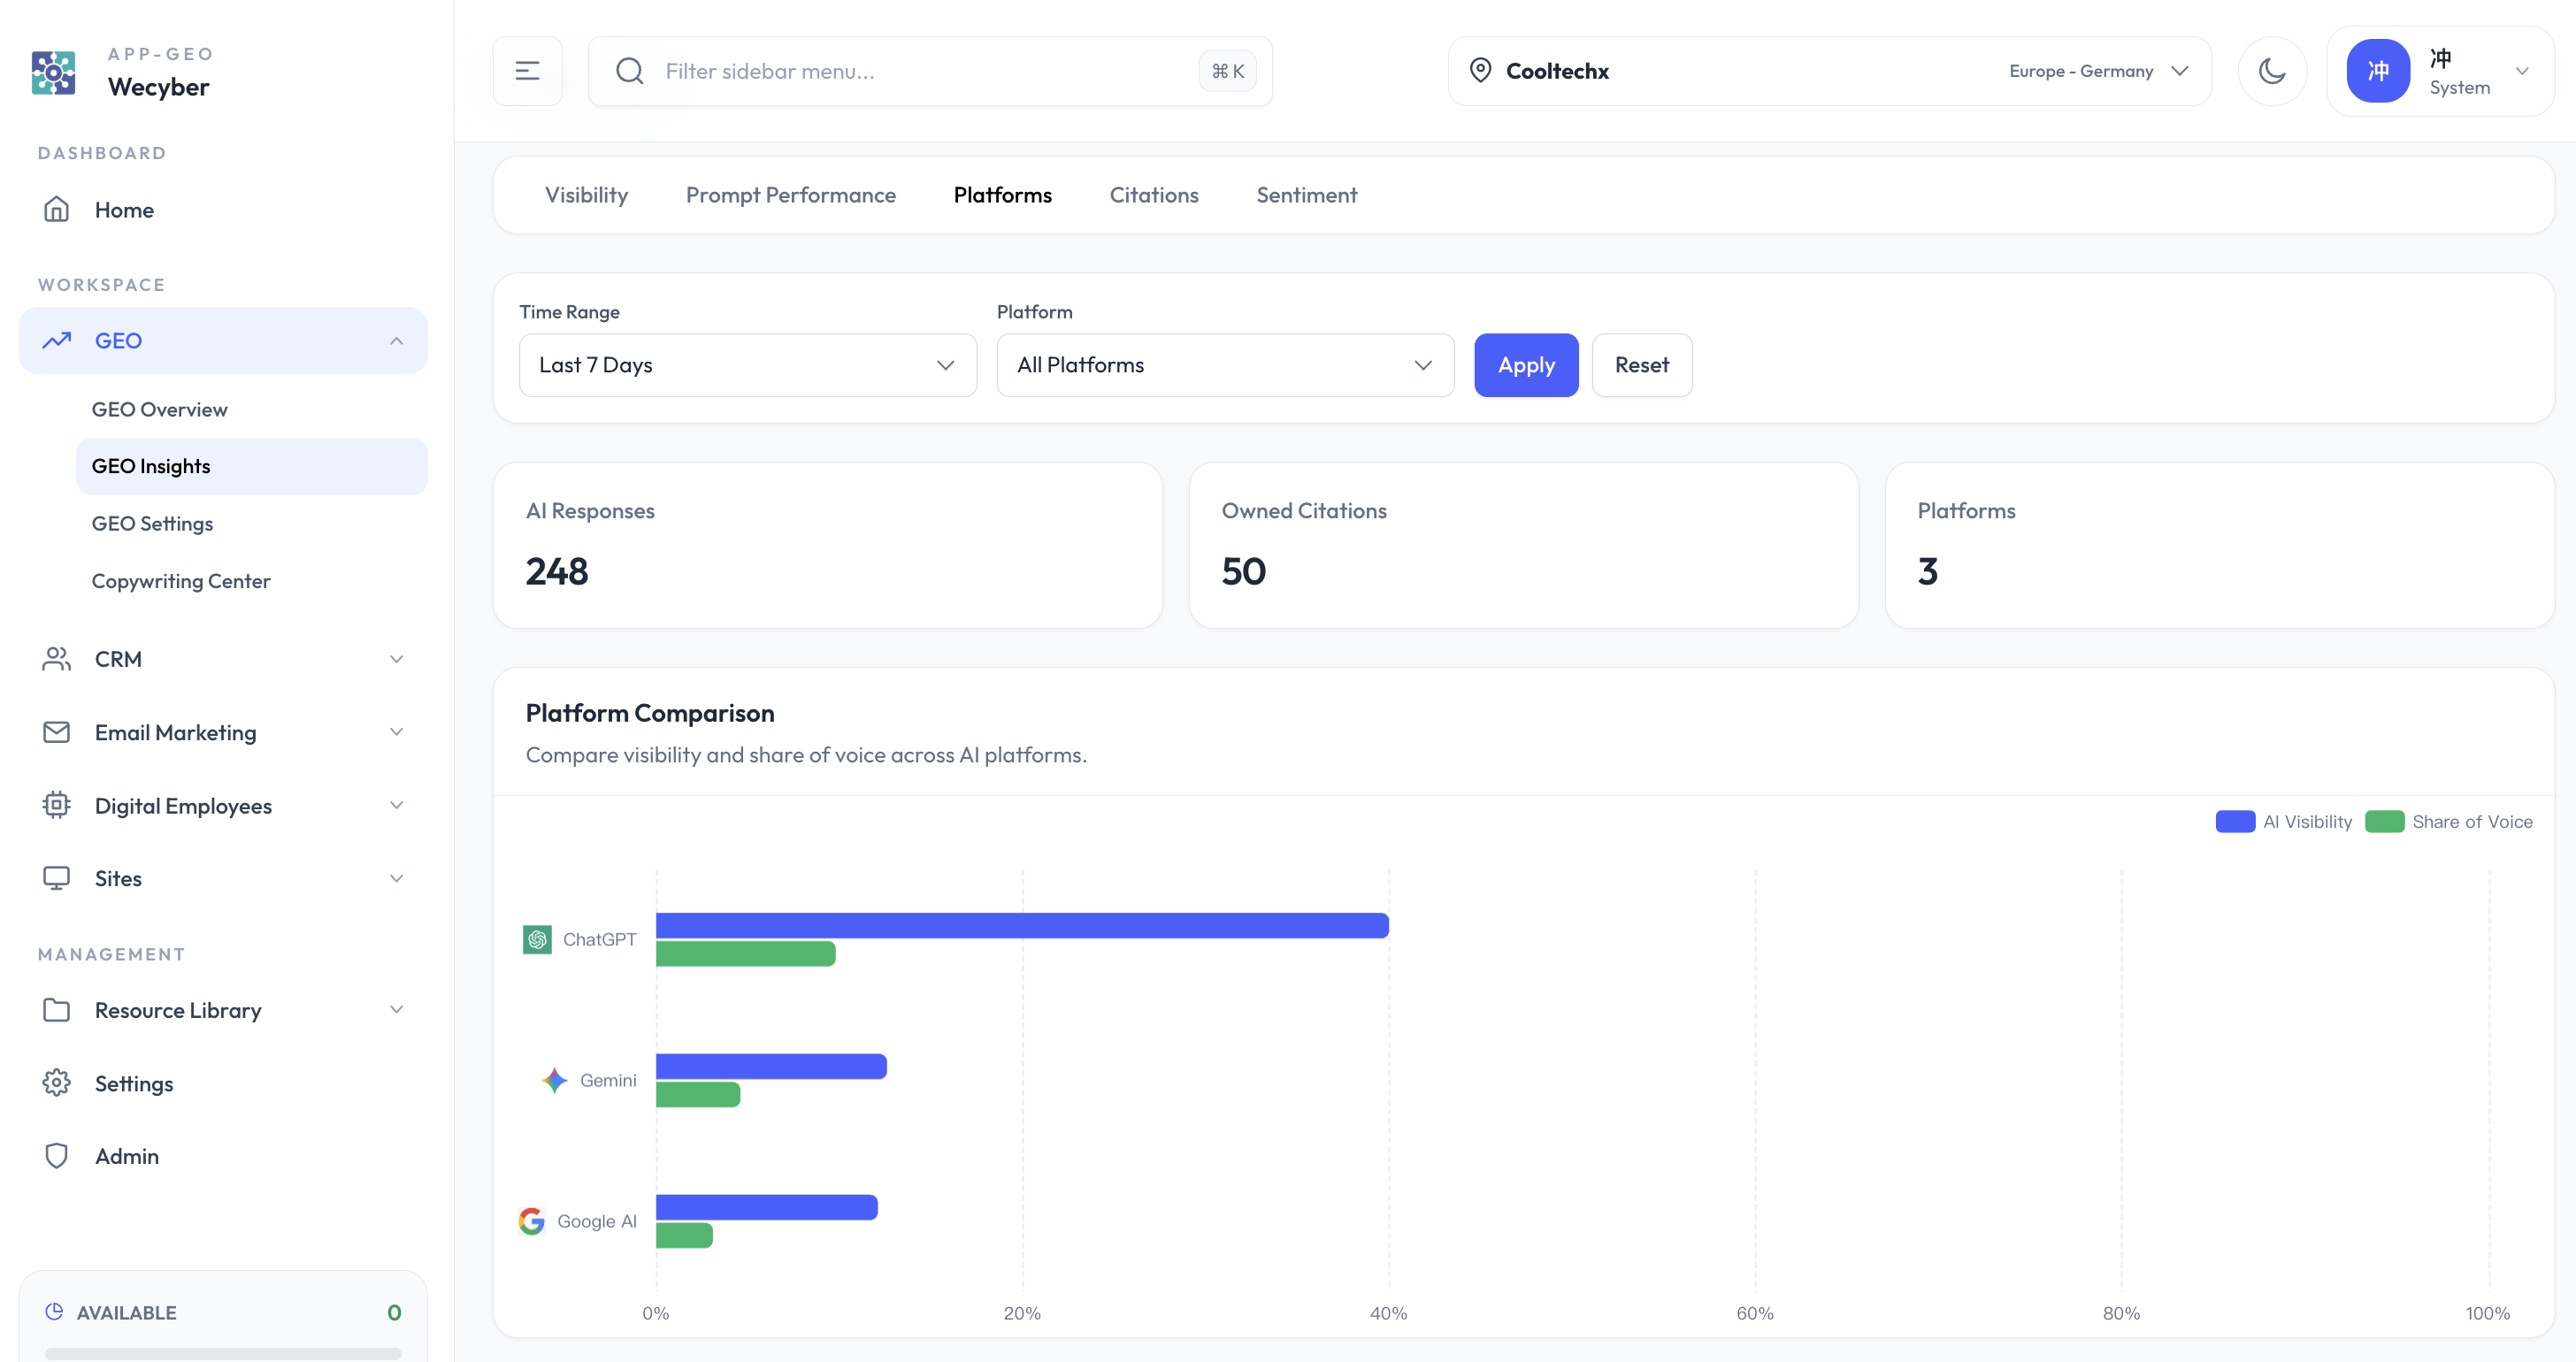Toggle the AI Visibility legend swatch
The height and width of the screenshot is (1362, 2576).
click(2235, 821)
